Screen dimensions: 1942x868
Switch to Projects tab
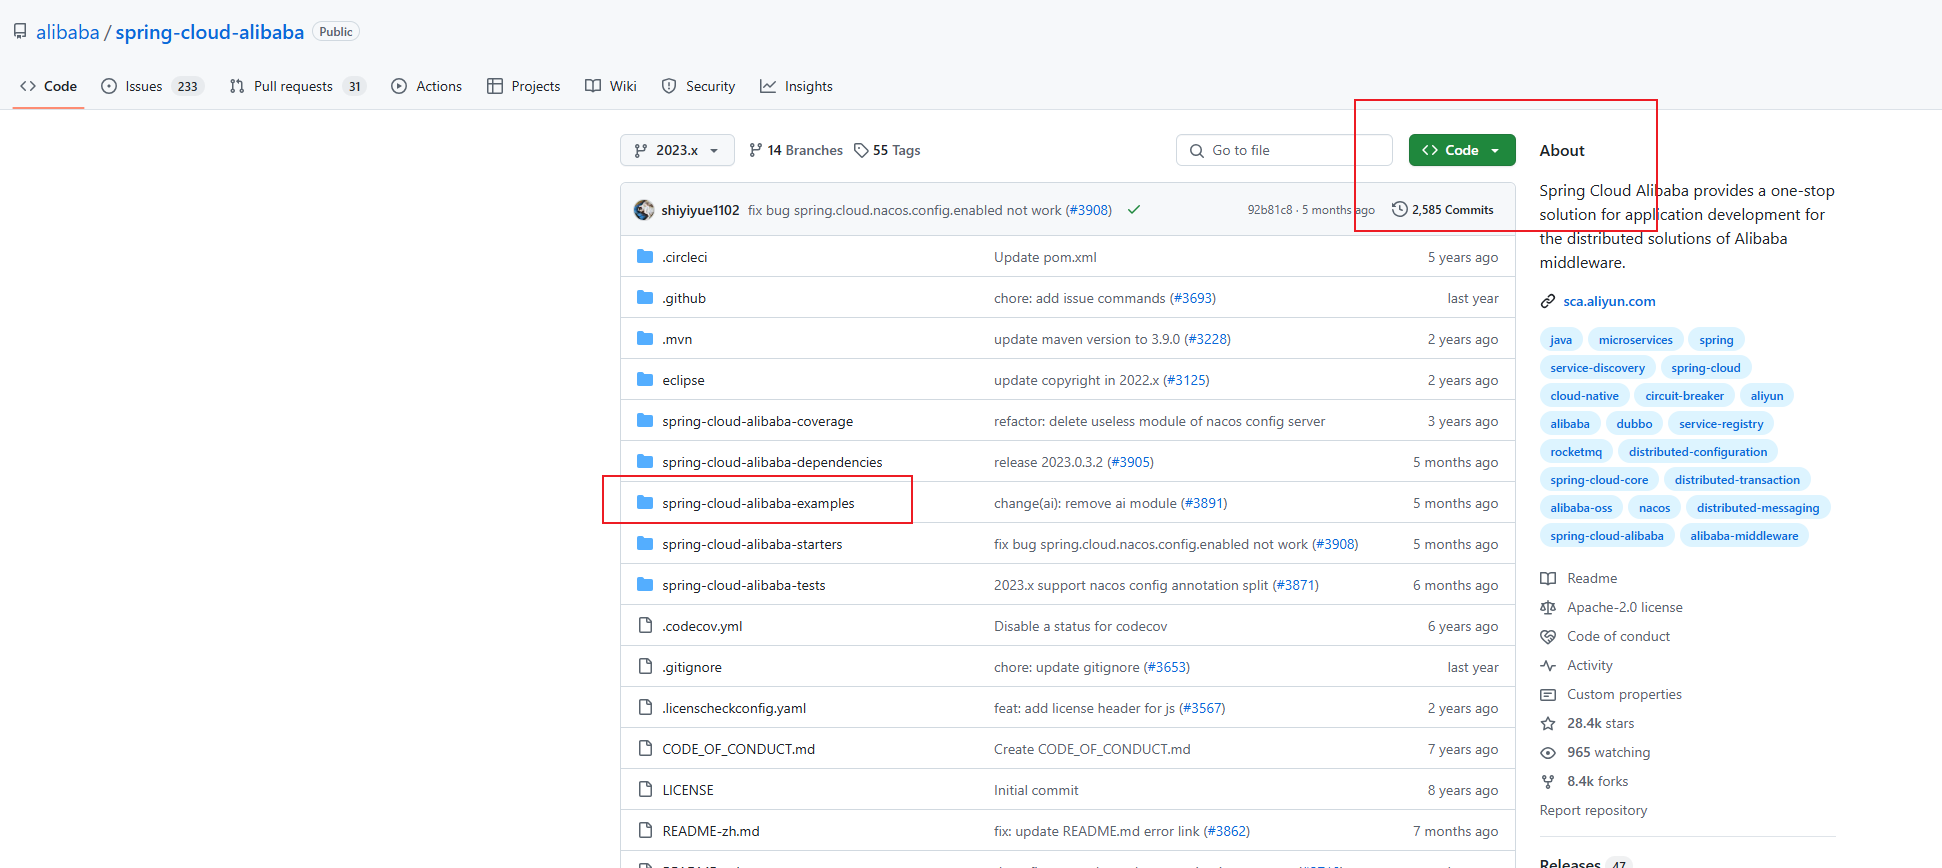tap(523, 86)
